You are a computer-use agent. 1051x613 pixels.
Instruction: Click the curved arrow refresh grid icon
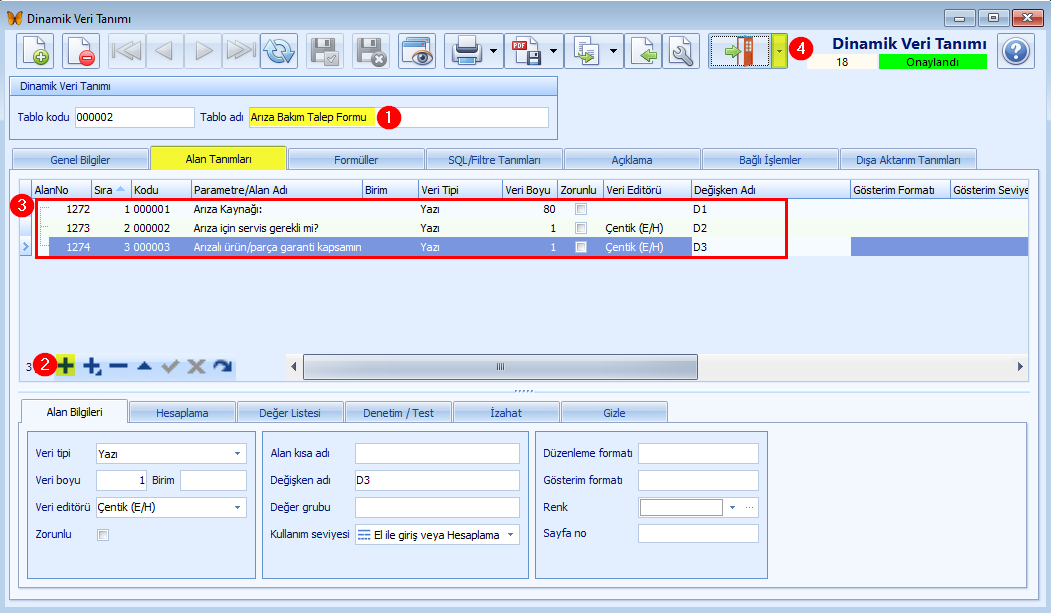223,366
